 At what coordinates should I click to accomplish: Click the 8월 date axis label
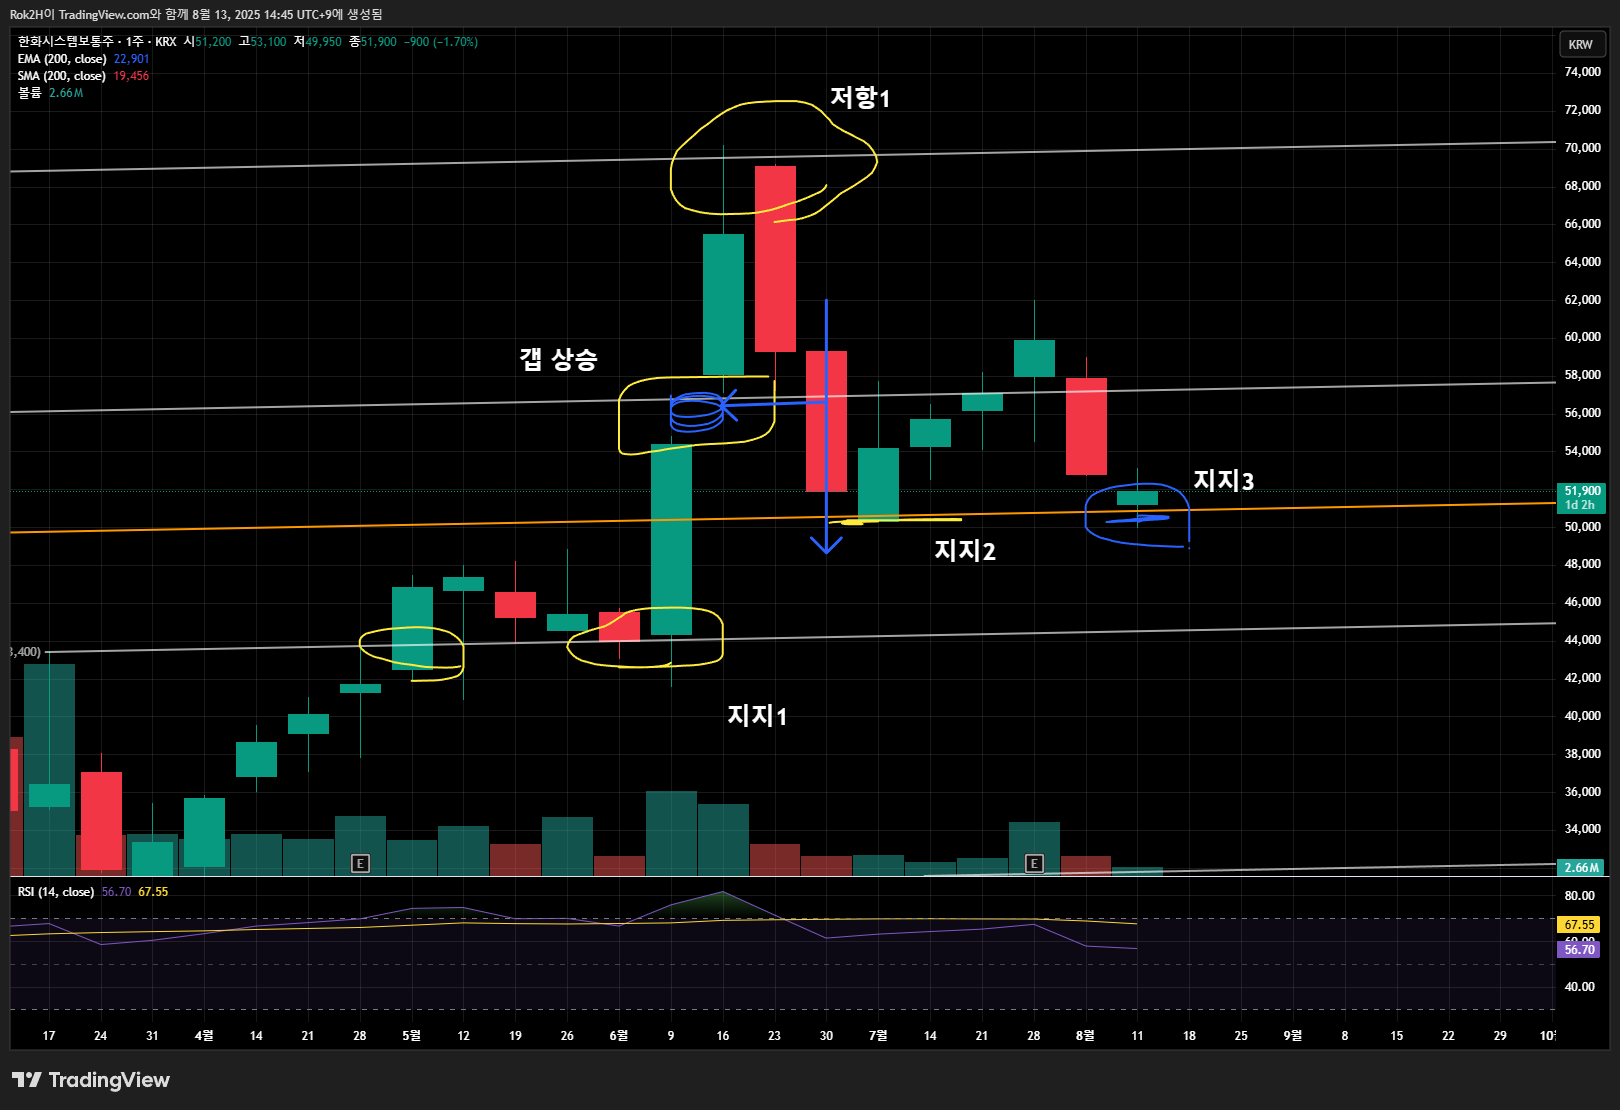pyautogui.click(x=1085, y=1036)
